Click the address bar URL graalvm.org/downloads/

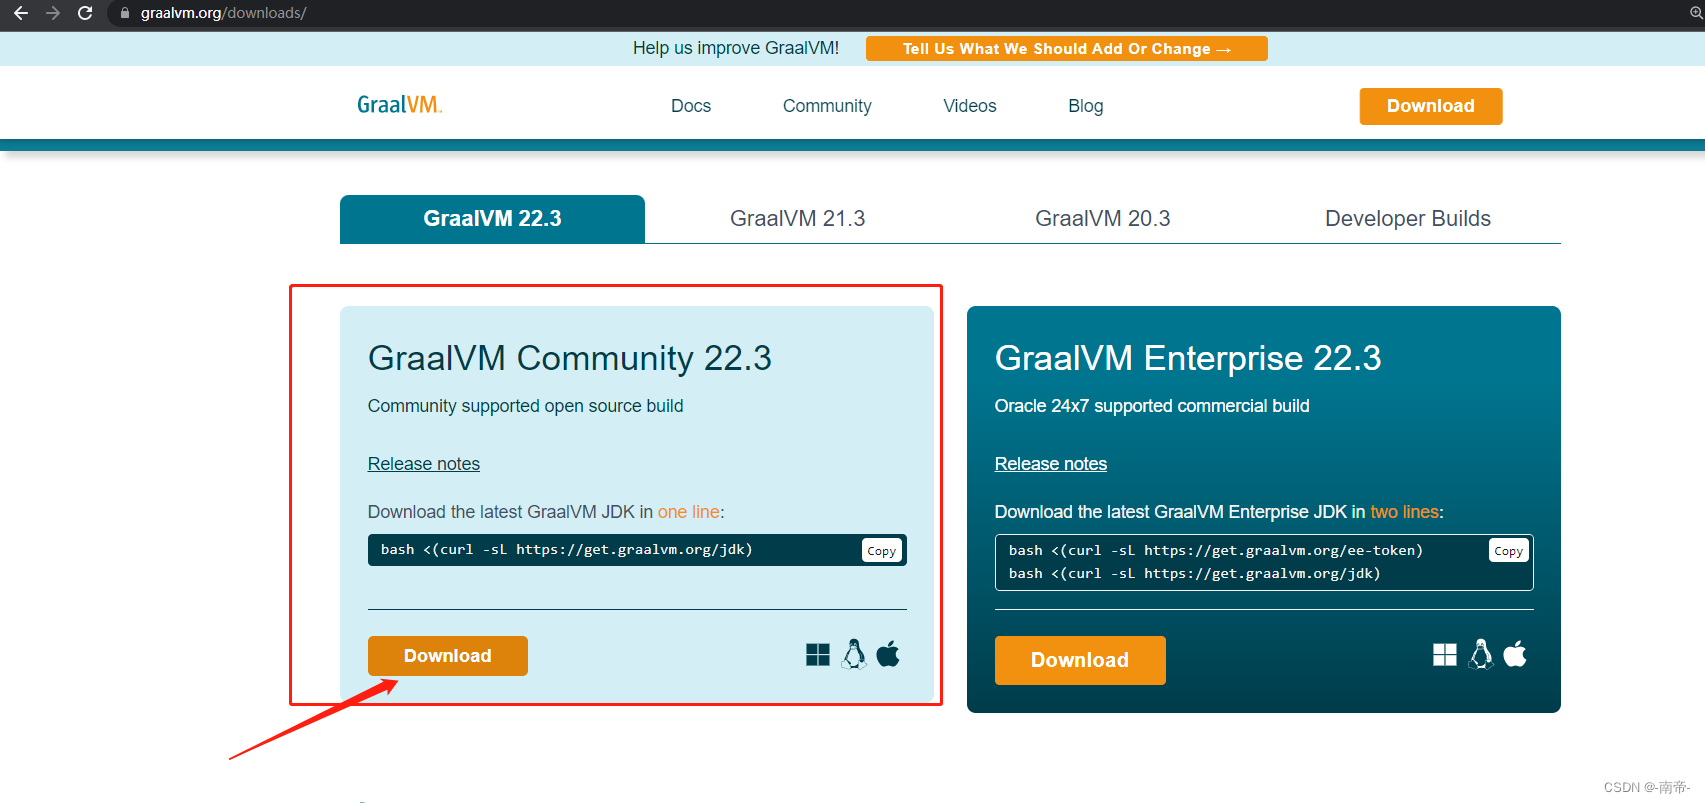(x=223, y=13)
